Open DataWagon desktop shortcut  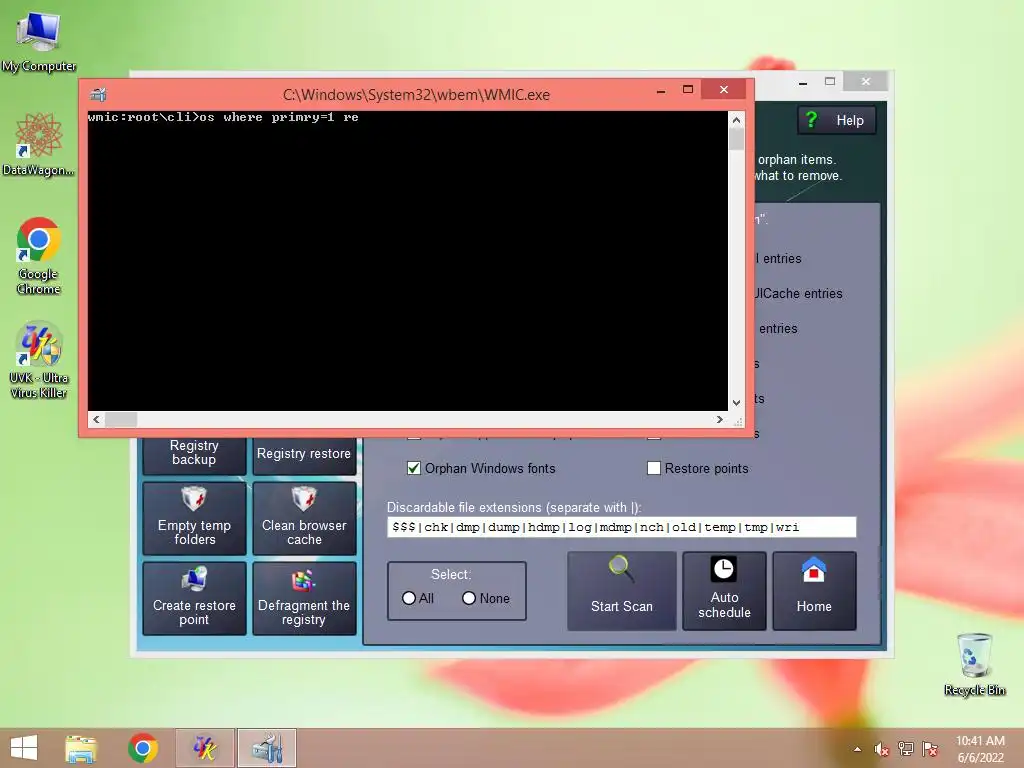pyautogui.click(x=39, y=144)
